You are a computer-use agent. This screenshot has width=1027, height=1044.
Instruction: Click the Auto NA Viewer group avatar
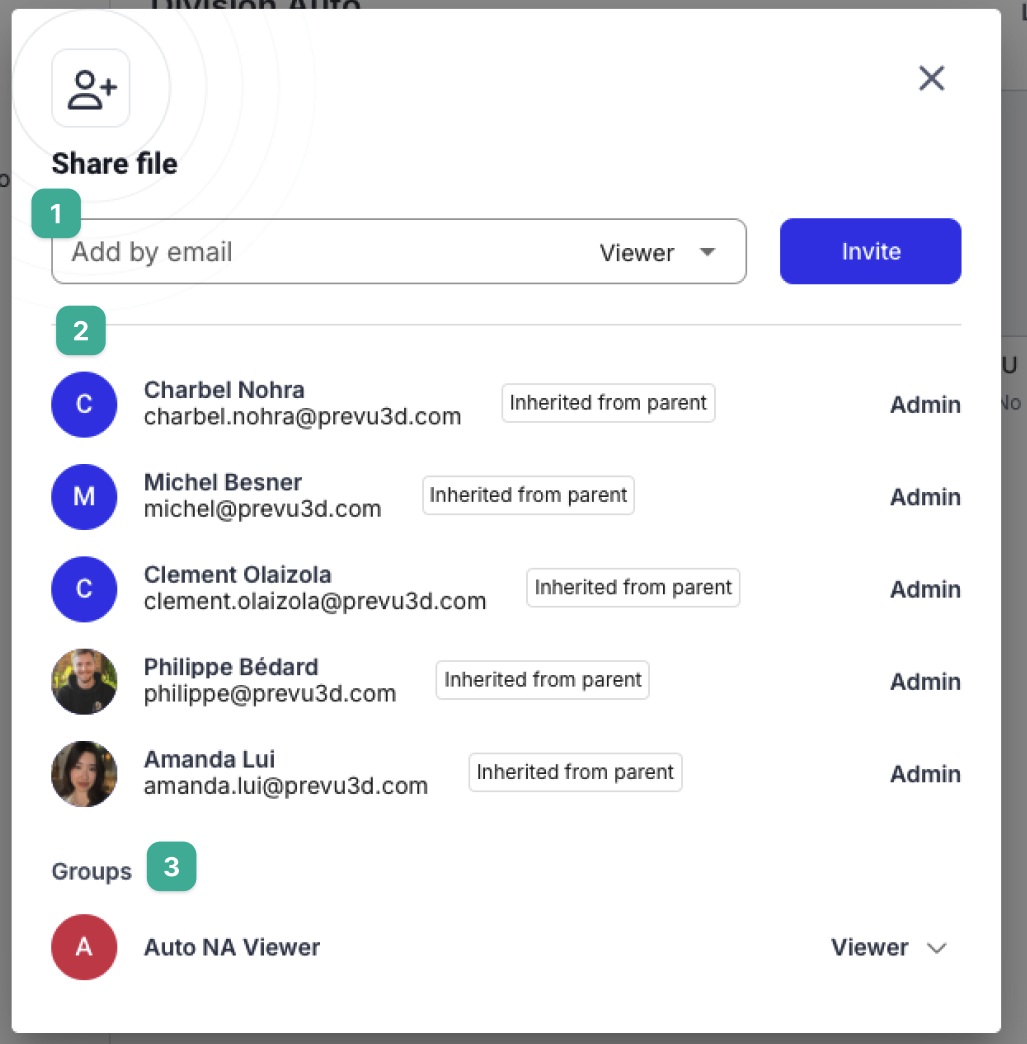click(x=84, y=947)
